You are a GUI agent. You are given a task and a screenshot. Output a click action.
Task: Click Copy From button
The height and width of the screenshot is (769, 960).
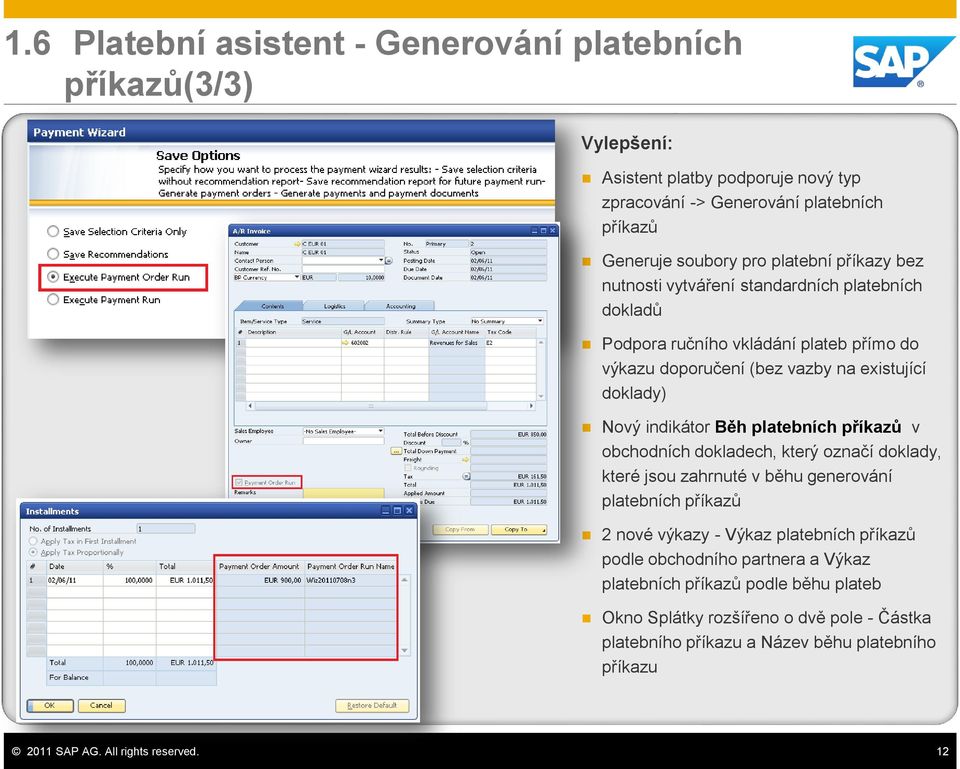[460, 530]
